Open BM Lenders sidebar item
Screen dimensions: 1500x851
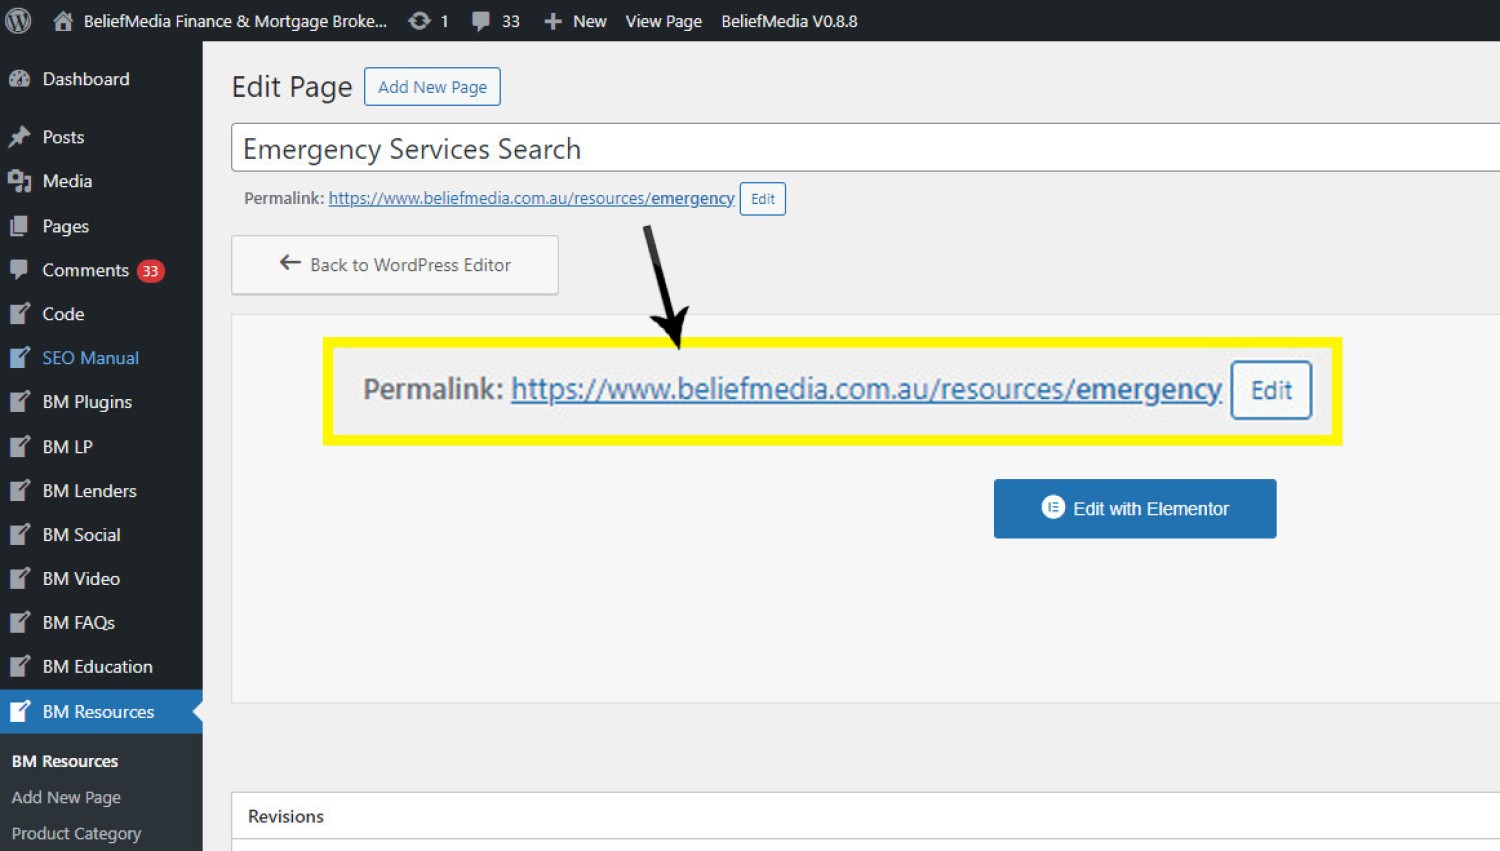point(89,491)
